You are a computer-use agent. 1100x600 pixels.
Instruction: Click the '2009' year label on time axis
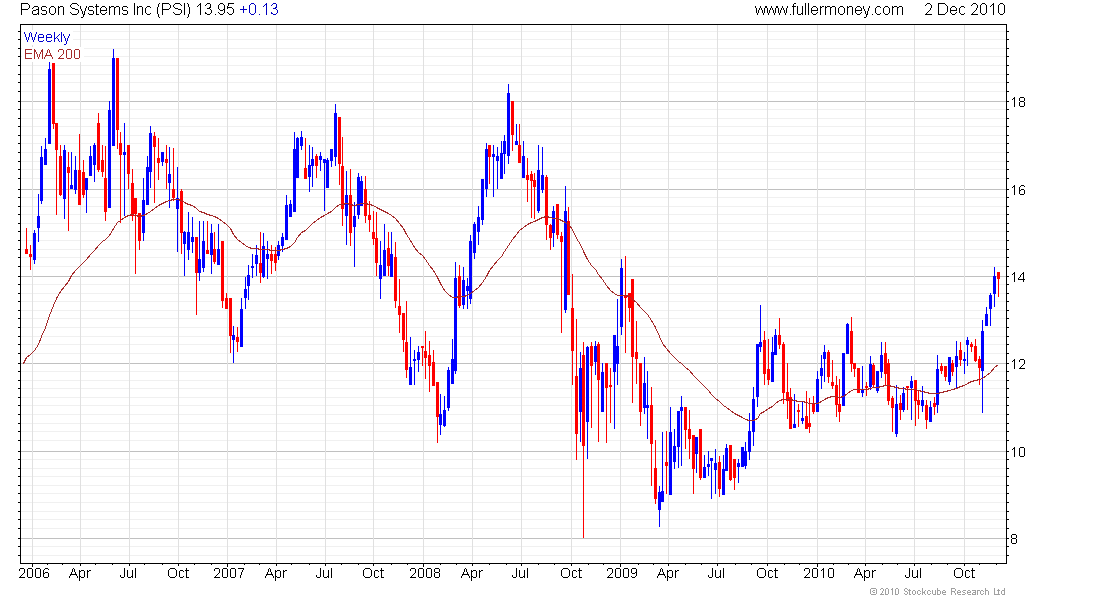coord(622,573)
